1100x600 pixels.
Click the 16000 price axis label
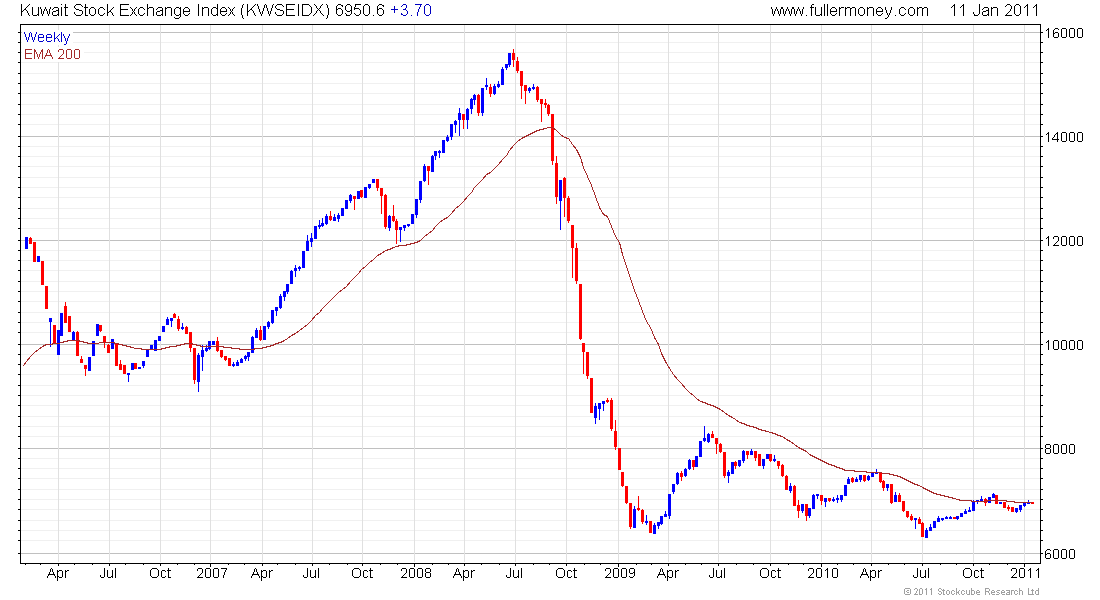click(x=1064, y=33)
